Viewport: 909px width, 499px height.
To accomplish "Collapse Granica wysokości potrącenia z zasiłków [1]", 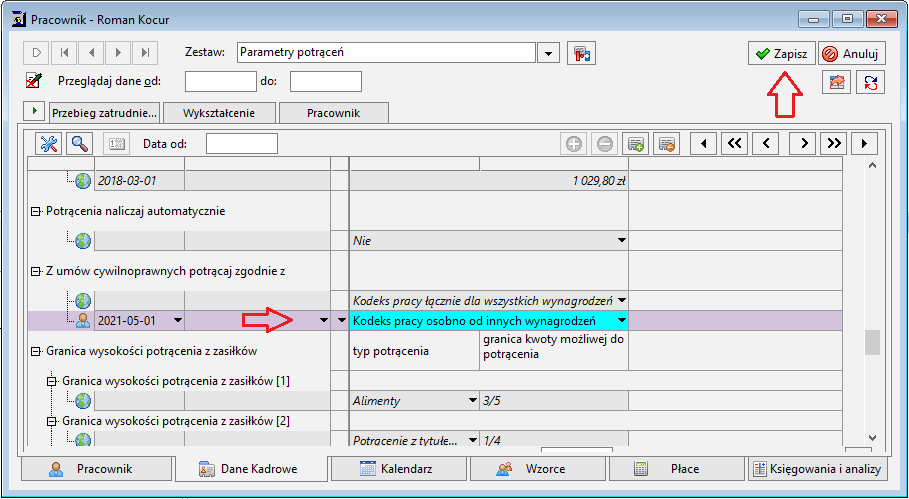I will pos(52,381).
